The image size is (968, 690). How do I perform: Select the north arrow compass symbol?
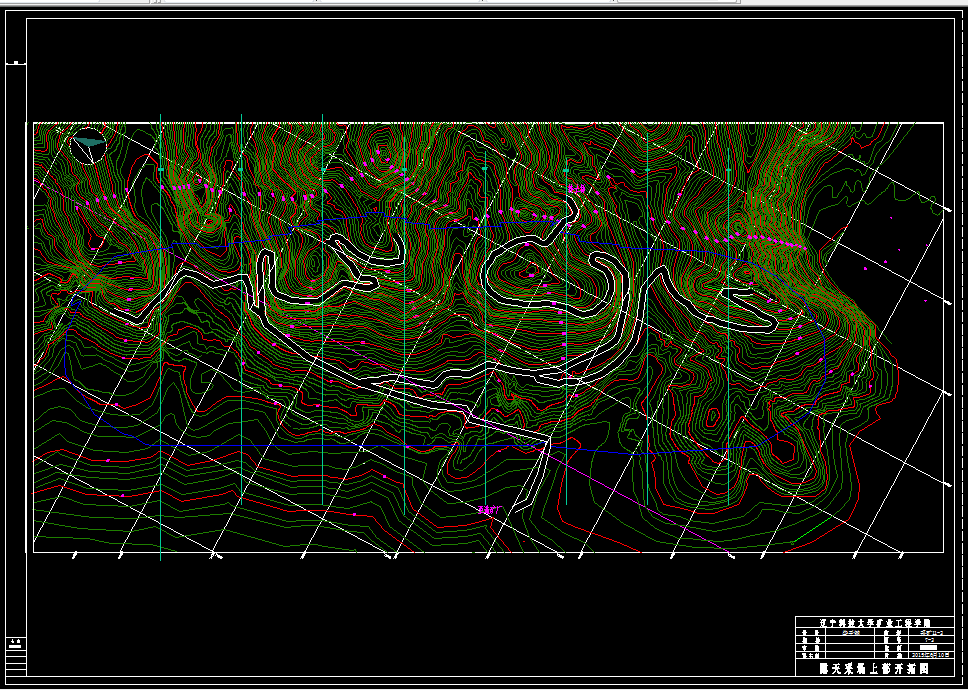[x=89, y=146]
